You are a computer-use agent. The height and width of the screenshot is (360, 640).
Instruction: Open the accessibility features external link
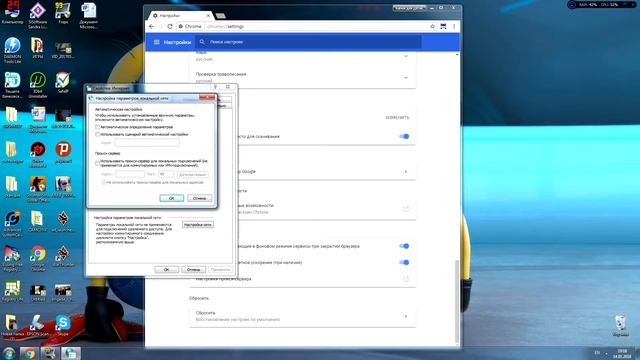(406, 209)
